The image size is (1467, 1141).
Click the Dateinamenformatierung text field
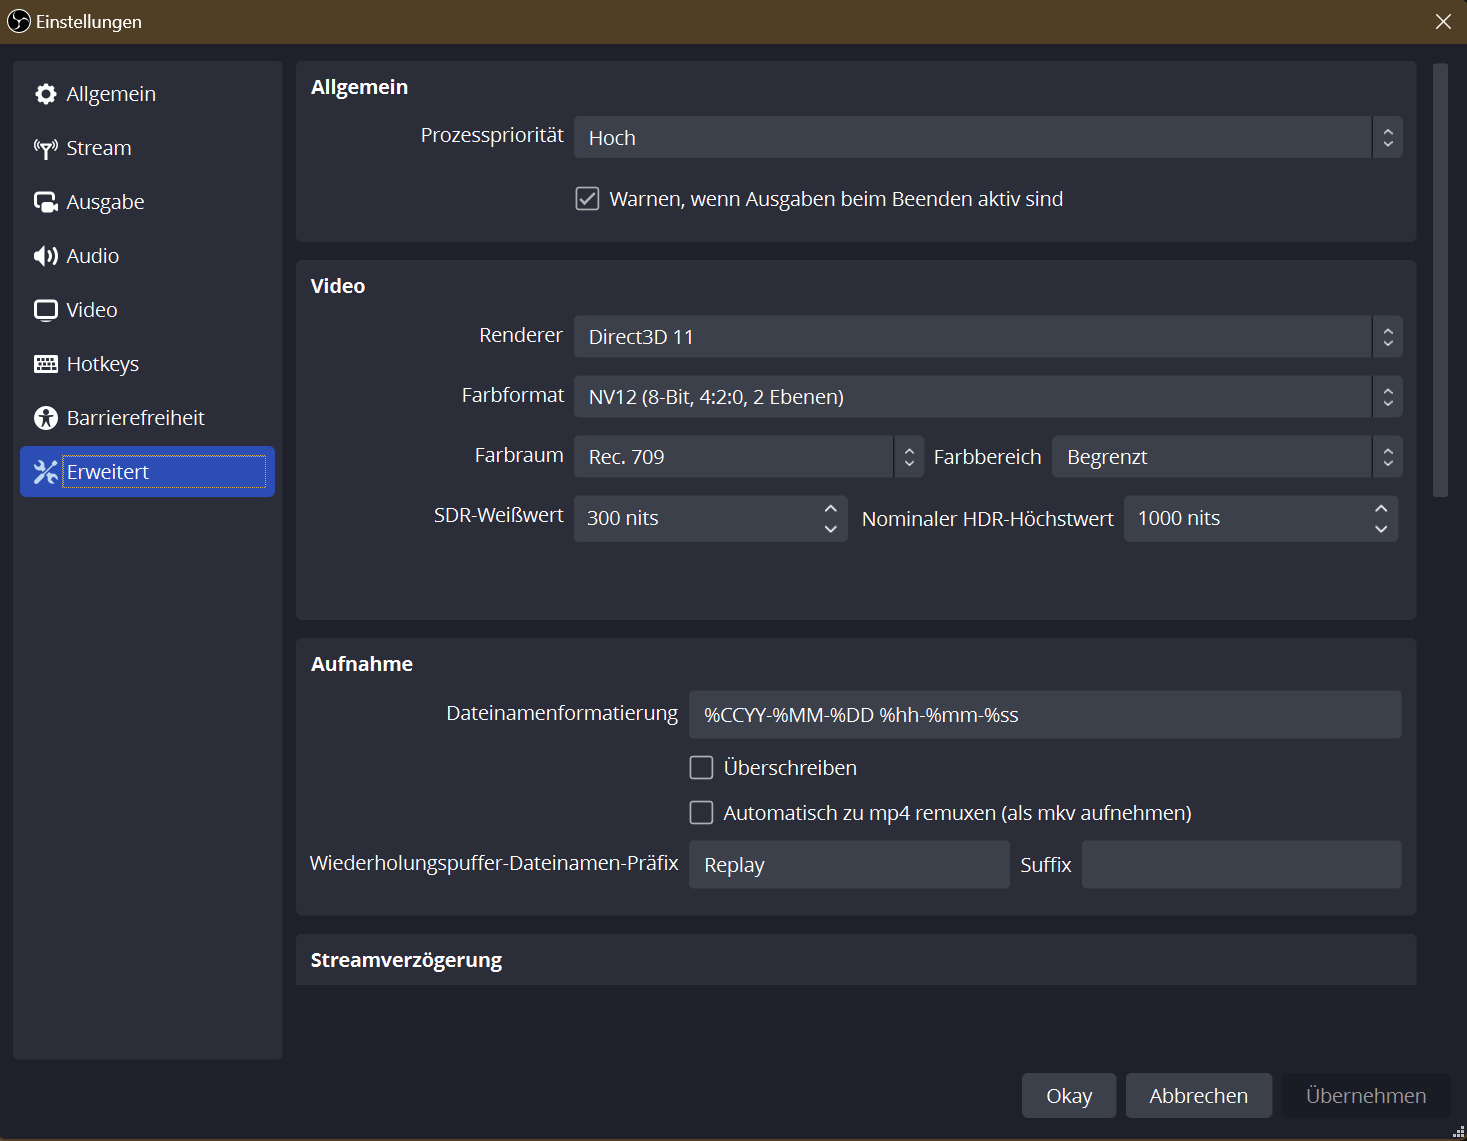click(1045, 715)
